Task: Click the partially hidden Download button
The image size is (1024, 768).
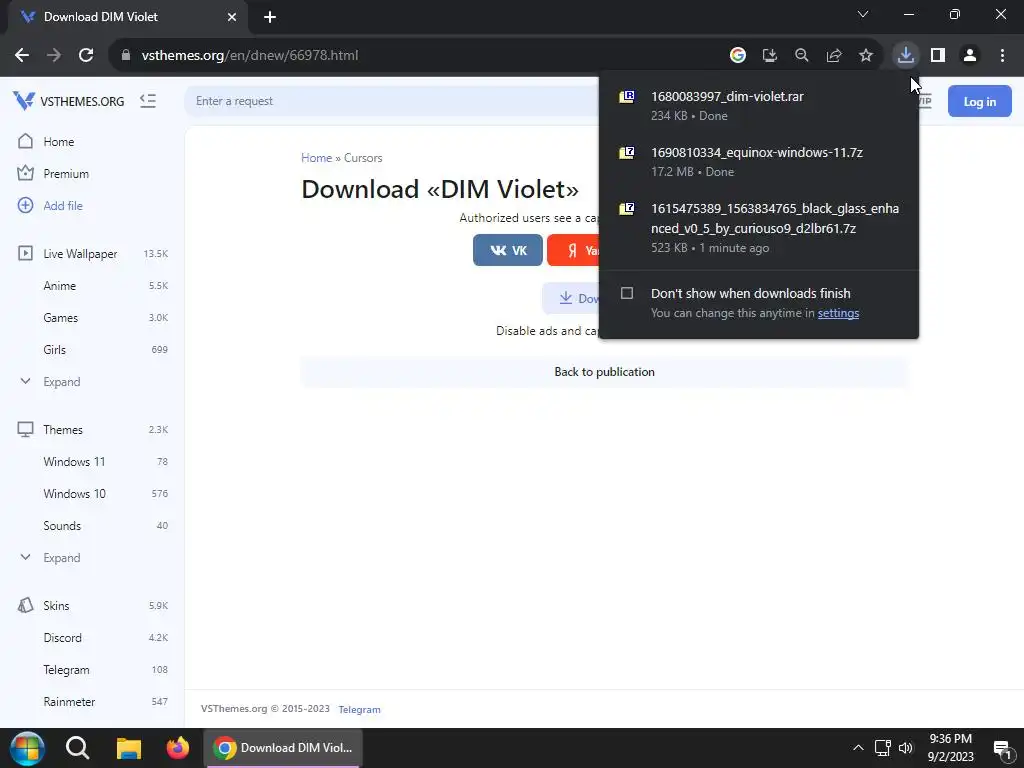Action: 571,298
